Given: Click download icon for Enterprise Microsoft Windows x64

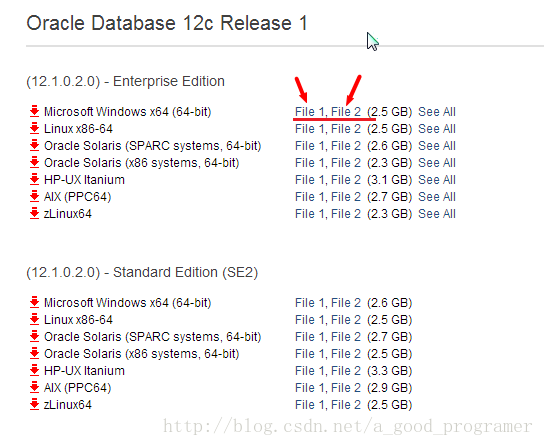Looking at the screenshot, I should 34,111.
